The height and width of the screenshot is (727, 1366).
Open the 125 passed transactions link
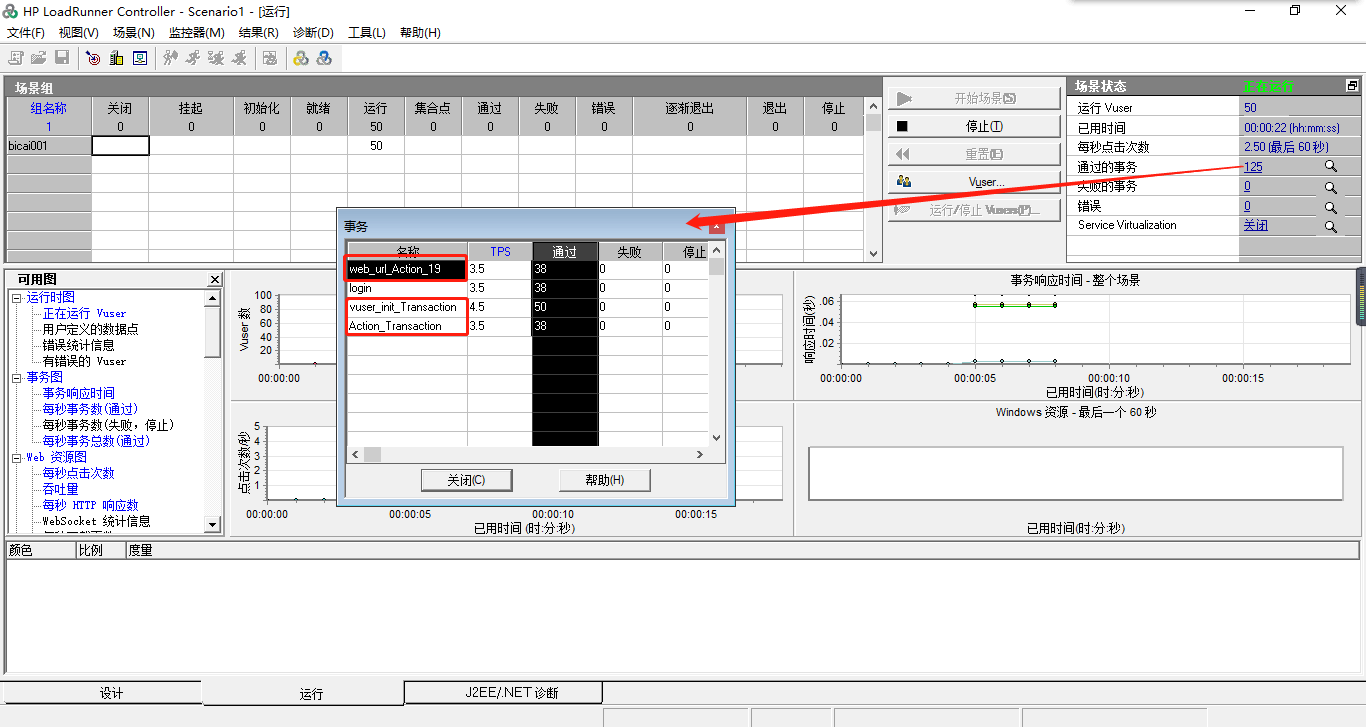(x=1252, y=166)
